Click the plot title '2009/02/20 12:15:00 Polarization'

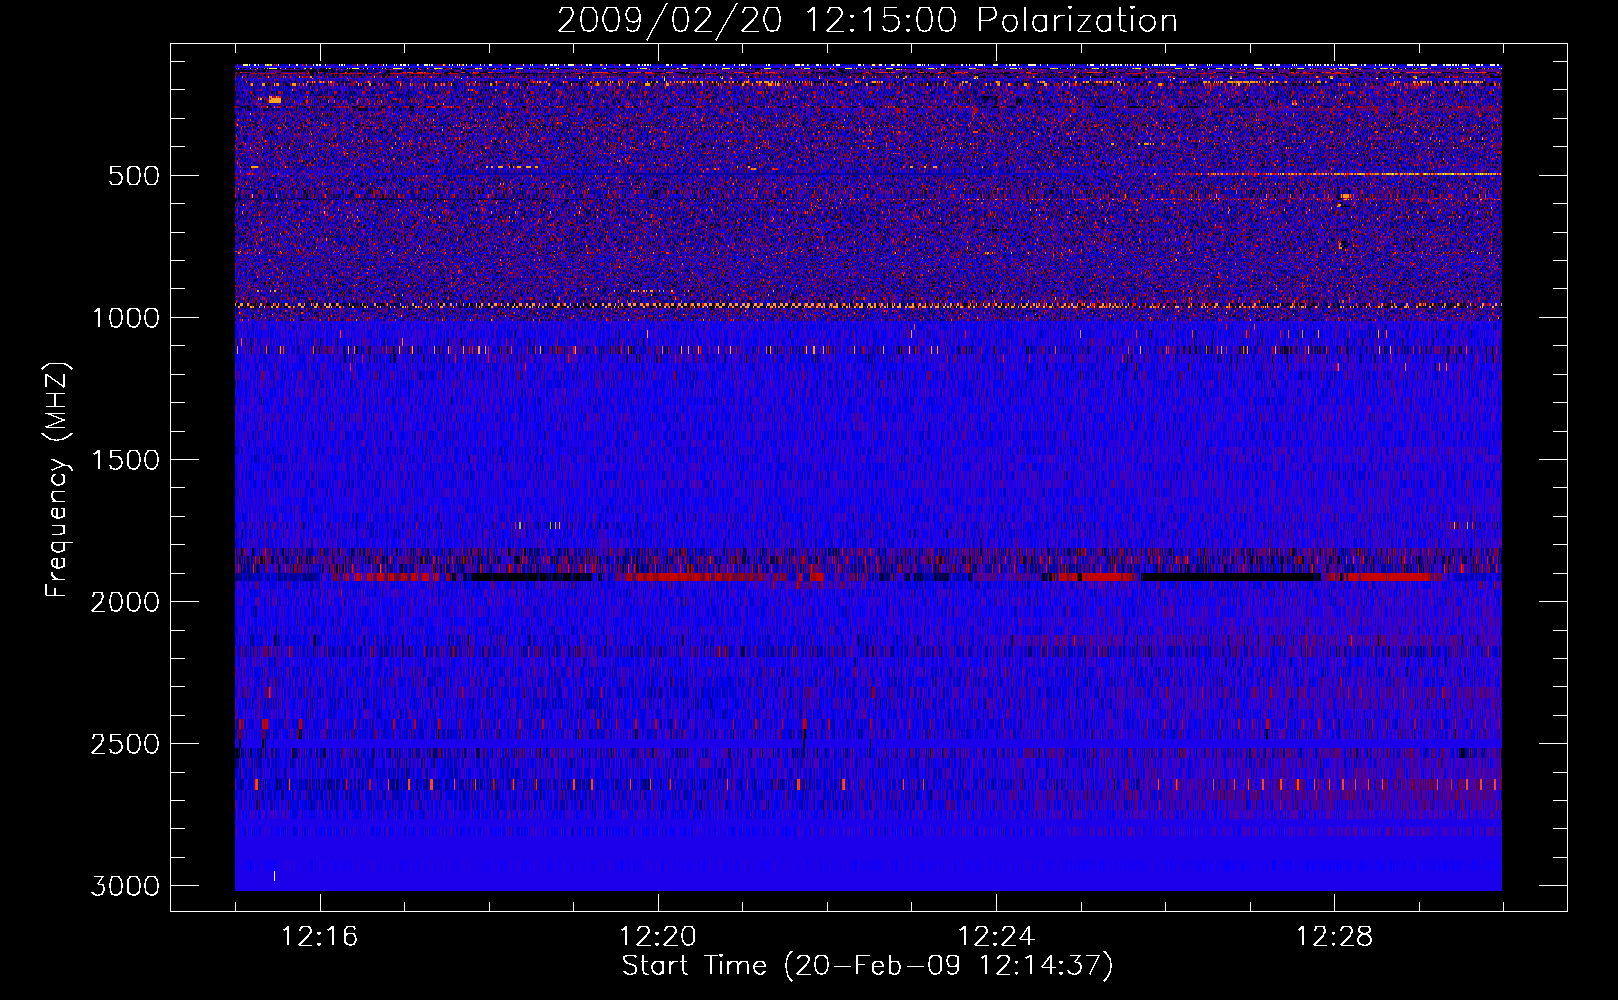pyautogui.click(x=867, y=20)
